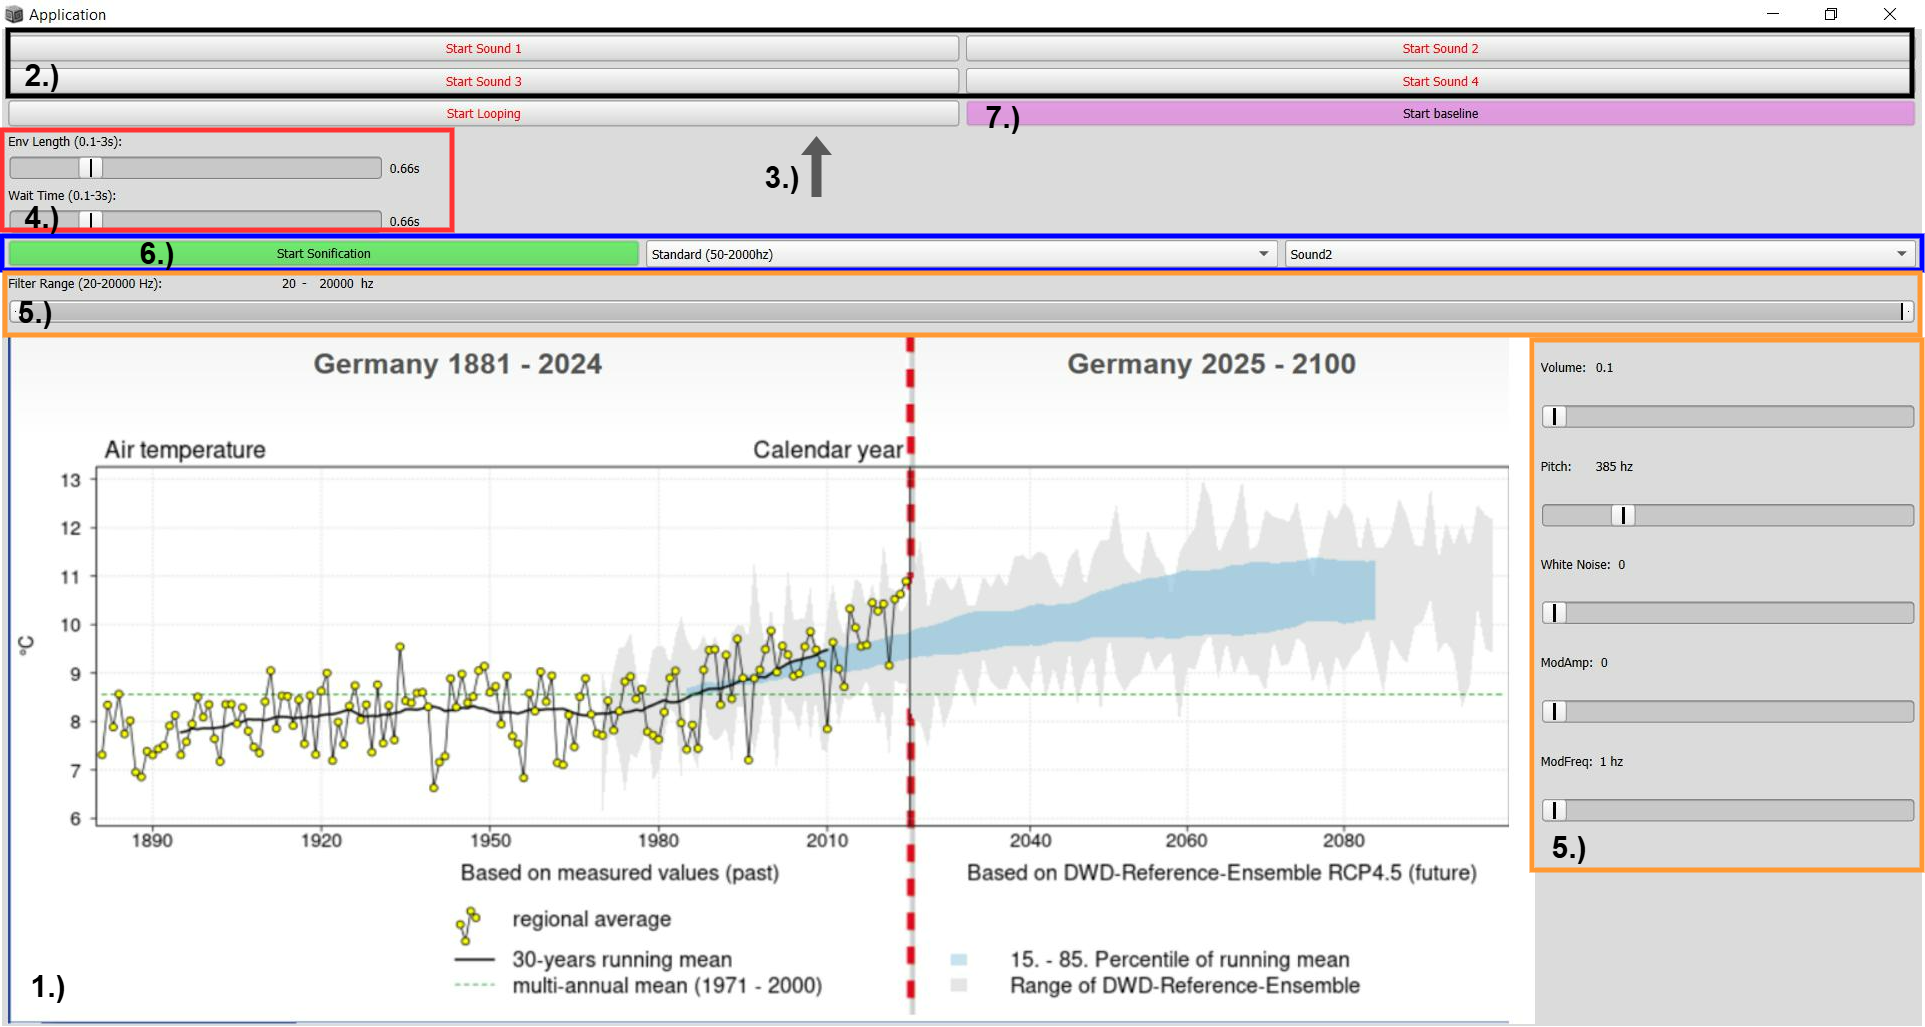Click the 'ModAmp: 0' label
This screenshot has height=1027, width=1925.
[x=1573, y=663]
